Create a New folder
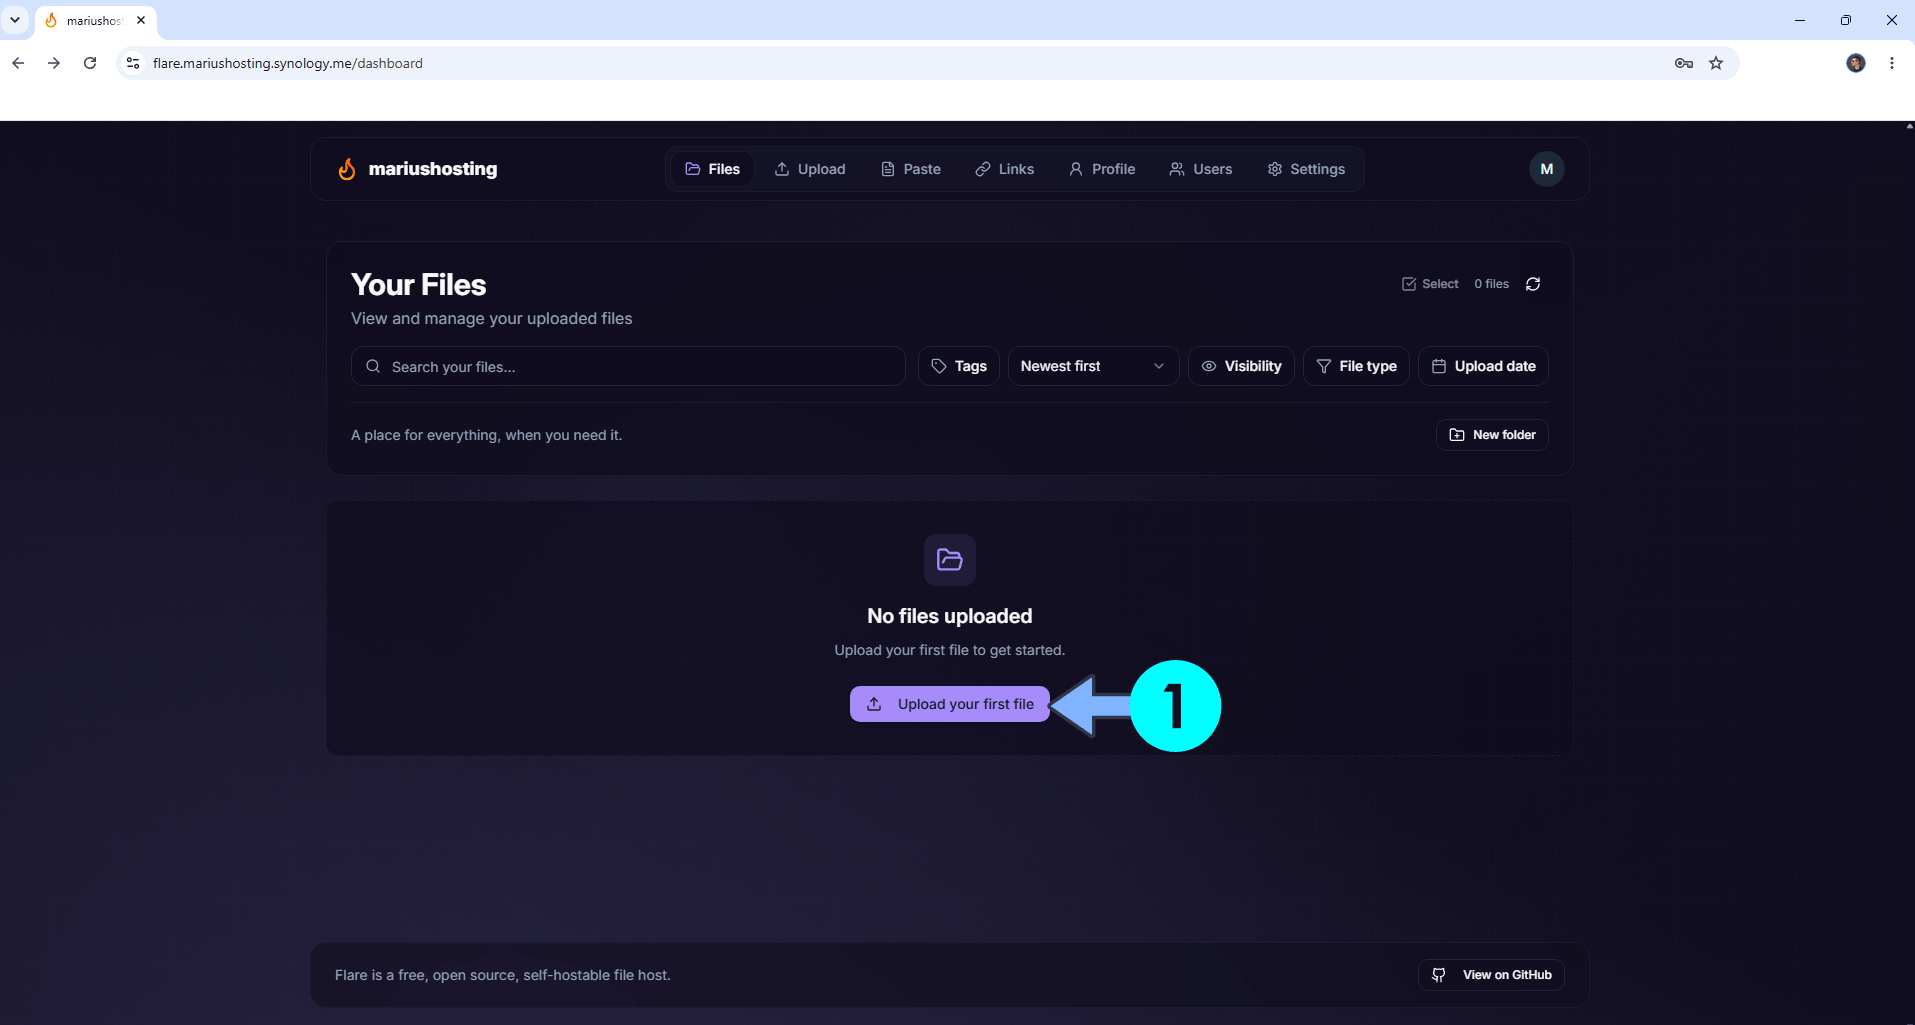Image resolution: width=1915 pixels, height=1025 pixels. (1492, 435)
